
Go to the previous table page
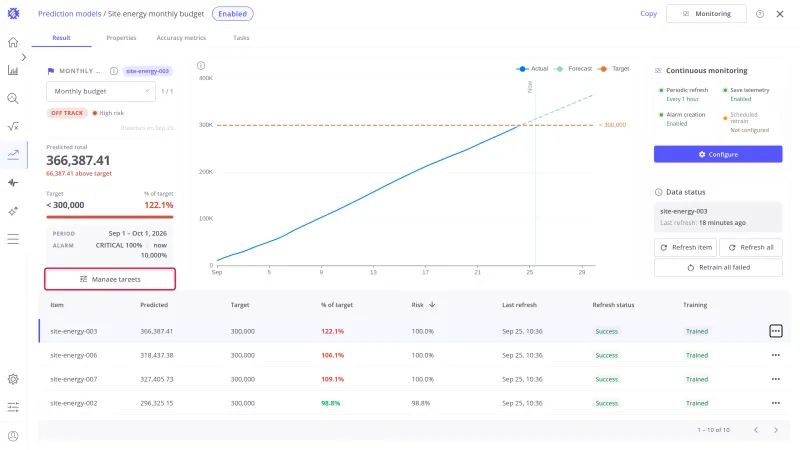(x=756, y=430)
